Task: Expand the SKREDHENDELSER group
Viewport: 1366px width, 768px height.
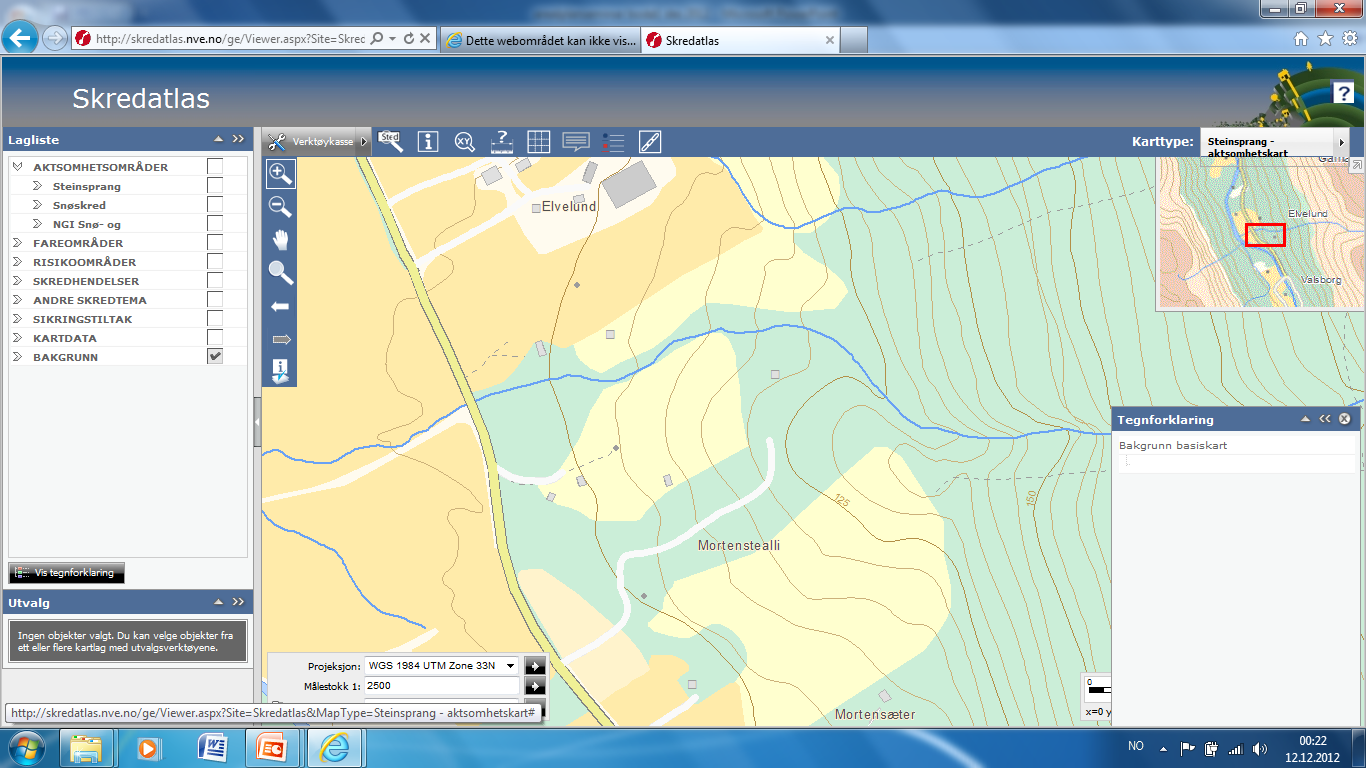Action: point(18,281)
